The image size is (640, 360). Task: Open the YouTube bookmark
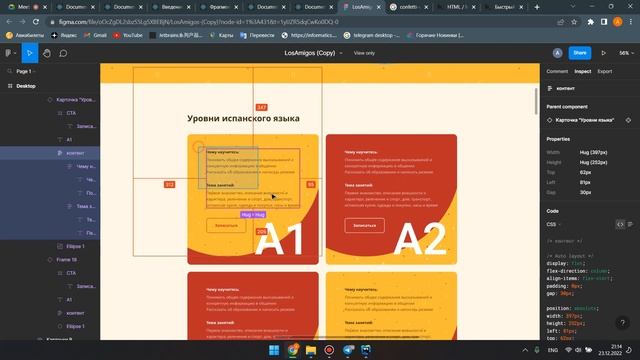(128, 36)
